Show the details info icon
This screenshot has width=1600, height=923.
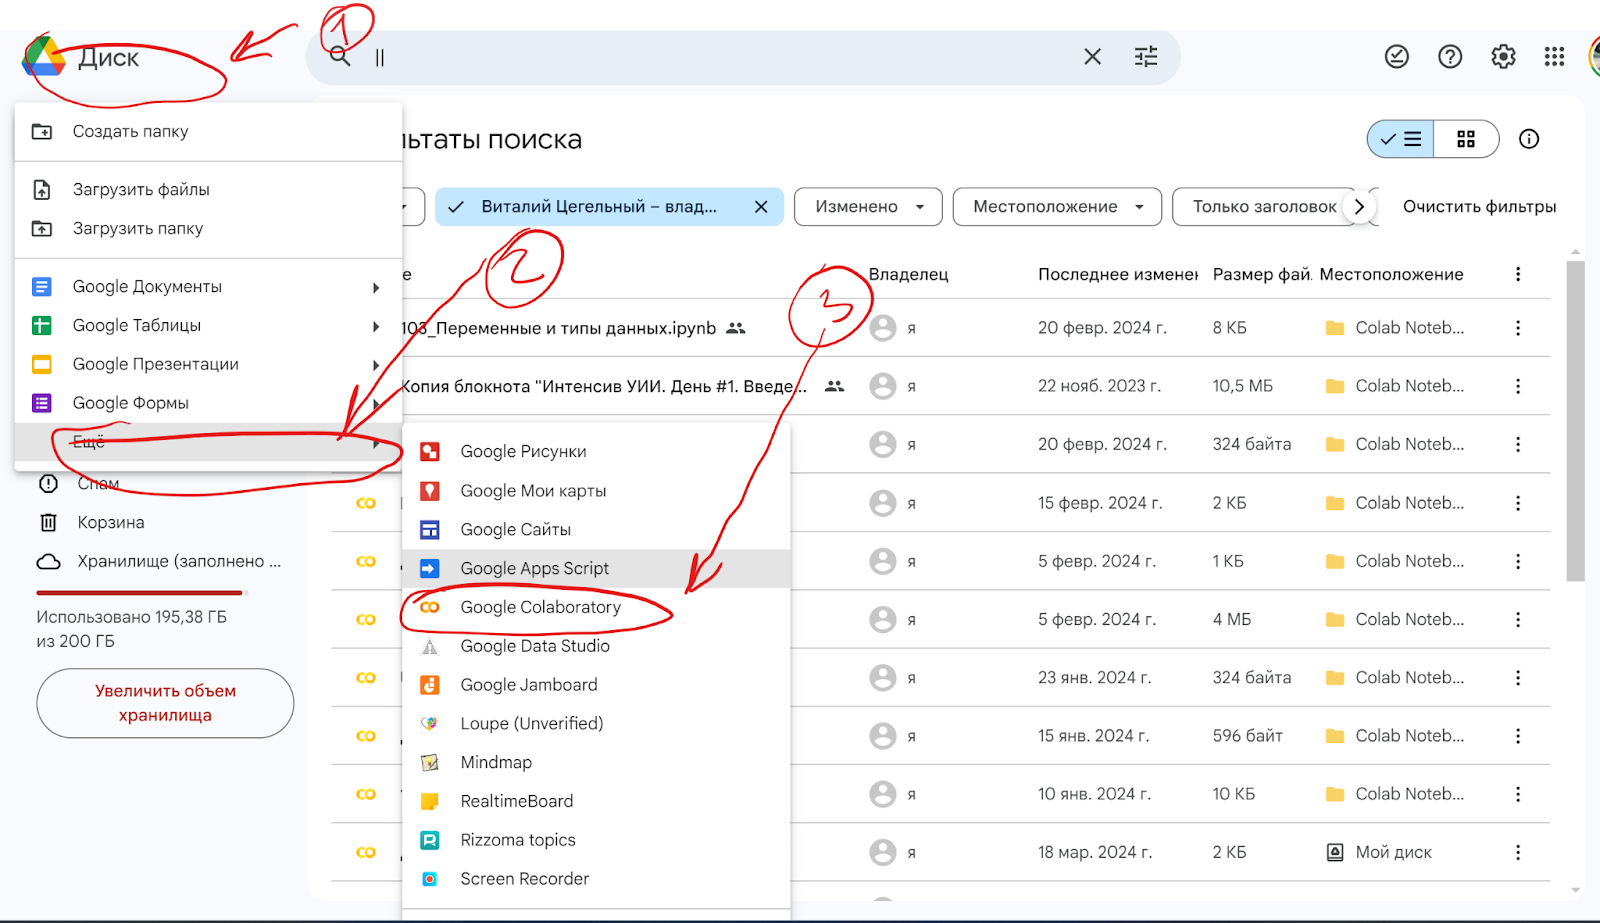pos(1529,139)
